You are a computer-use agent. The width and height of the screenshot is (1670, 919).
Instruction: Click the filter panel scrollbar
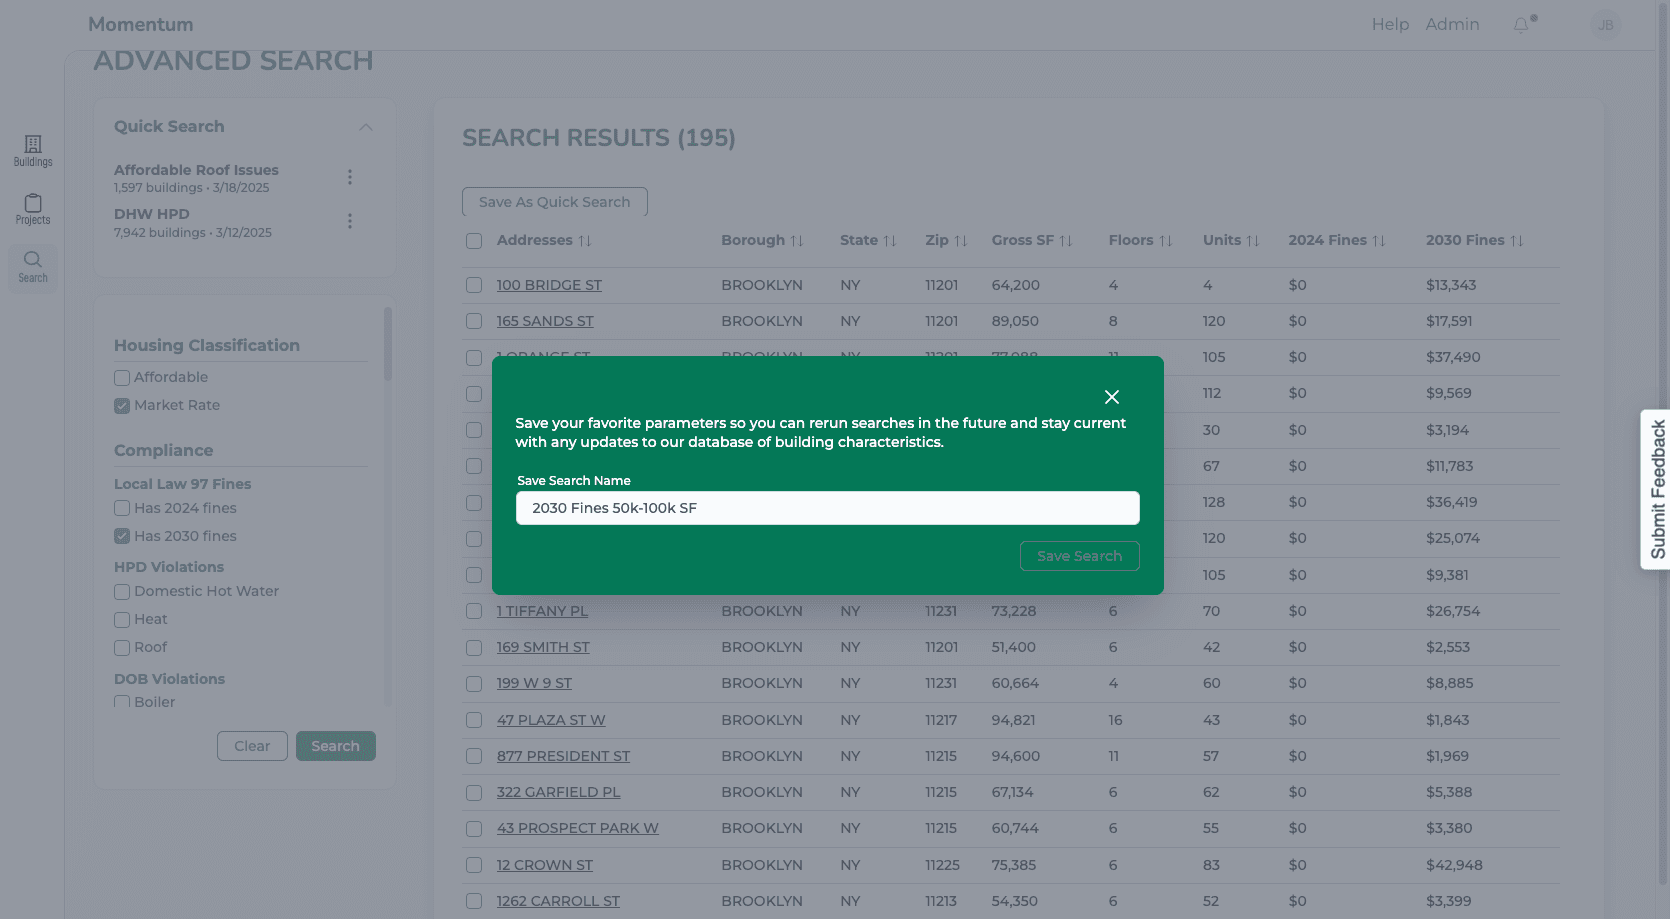[388, 344]
